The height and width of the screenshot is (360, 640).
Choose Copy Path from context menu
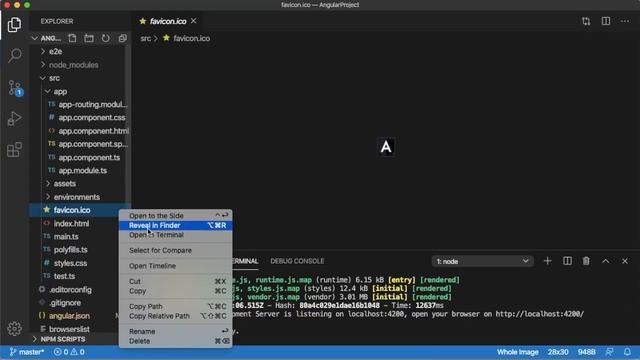[x=176, y=306]
